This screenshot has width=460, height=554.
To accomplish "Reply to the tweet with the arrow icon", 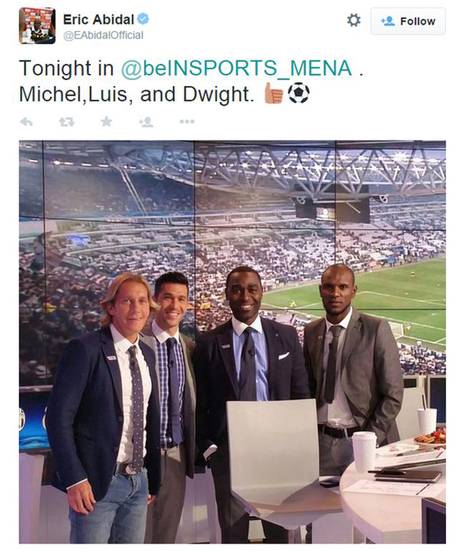I will click(26, 122).
